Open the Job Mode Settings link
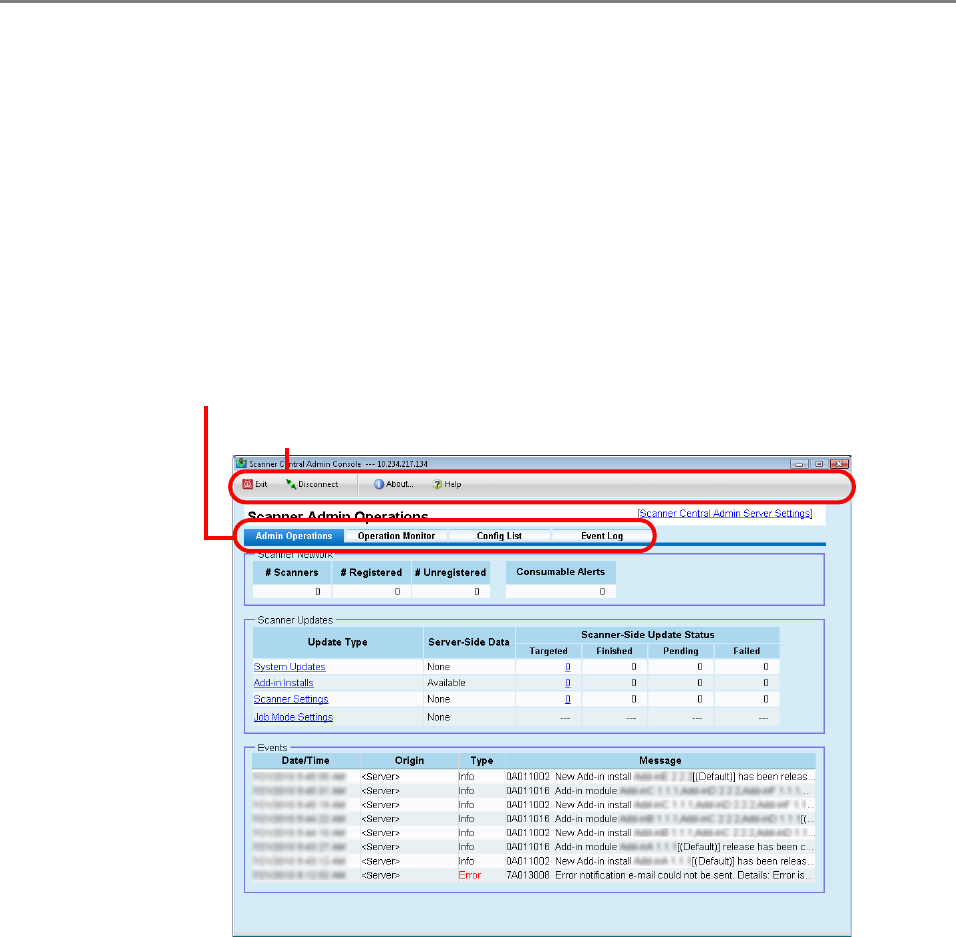The height and width of the screenshot is (937, 956). tap(293, 717)
